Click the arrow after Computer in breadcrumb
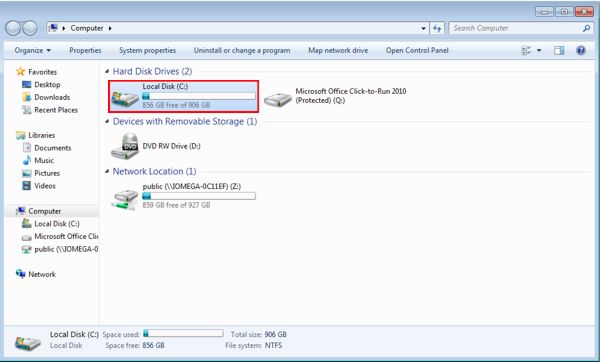Viewport: 600px width, 362px height. [110, 28]
